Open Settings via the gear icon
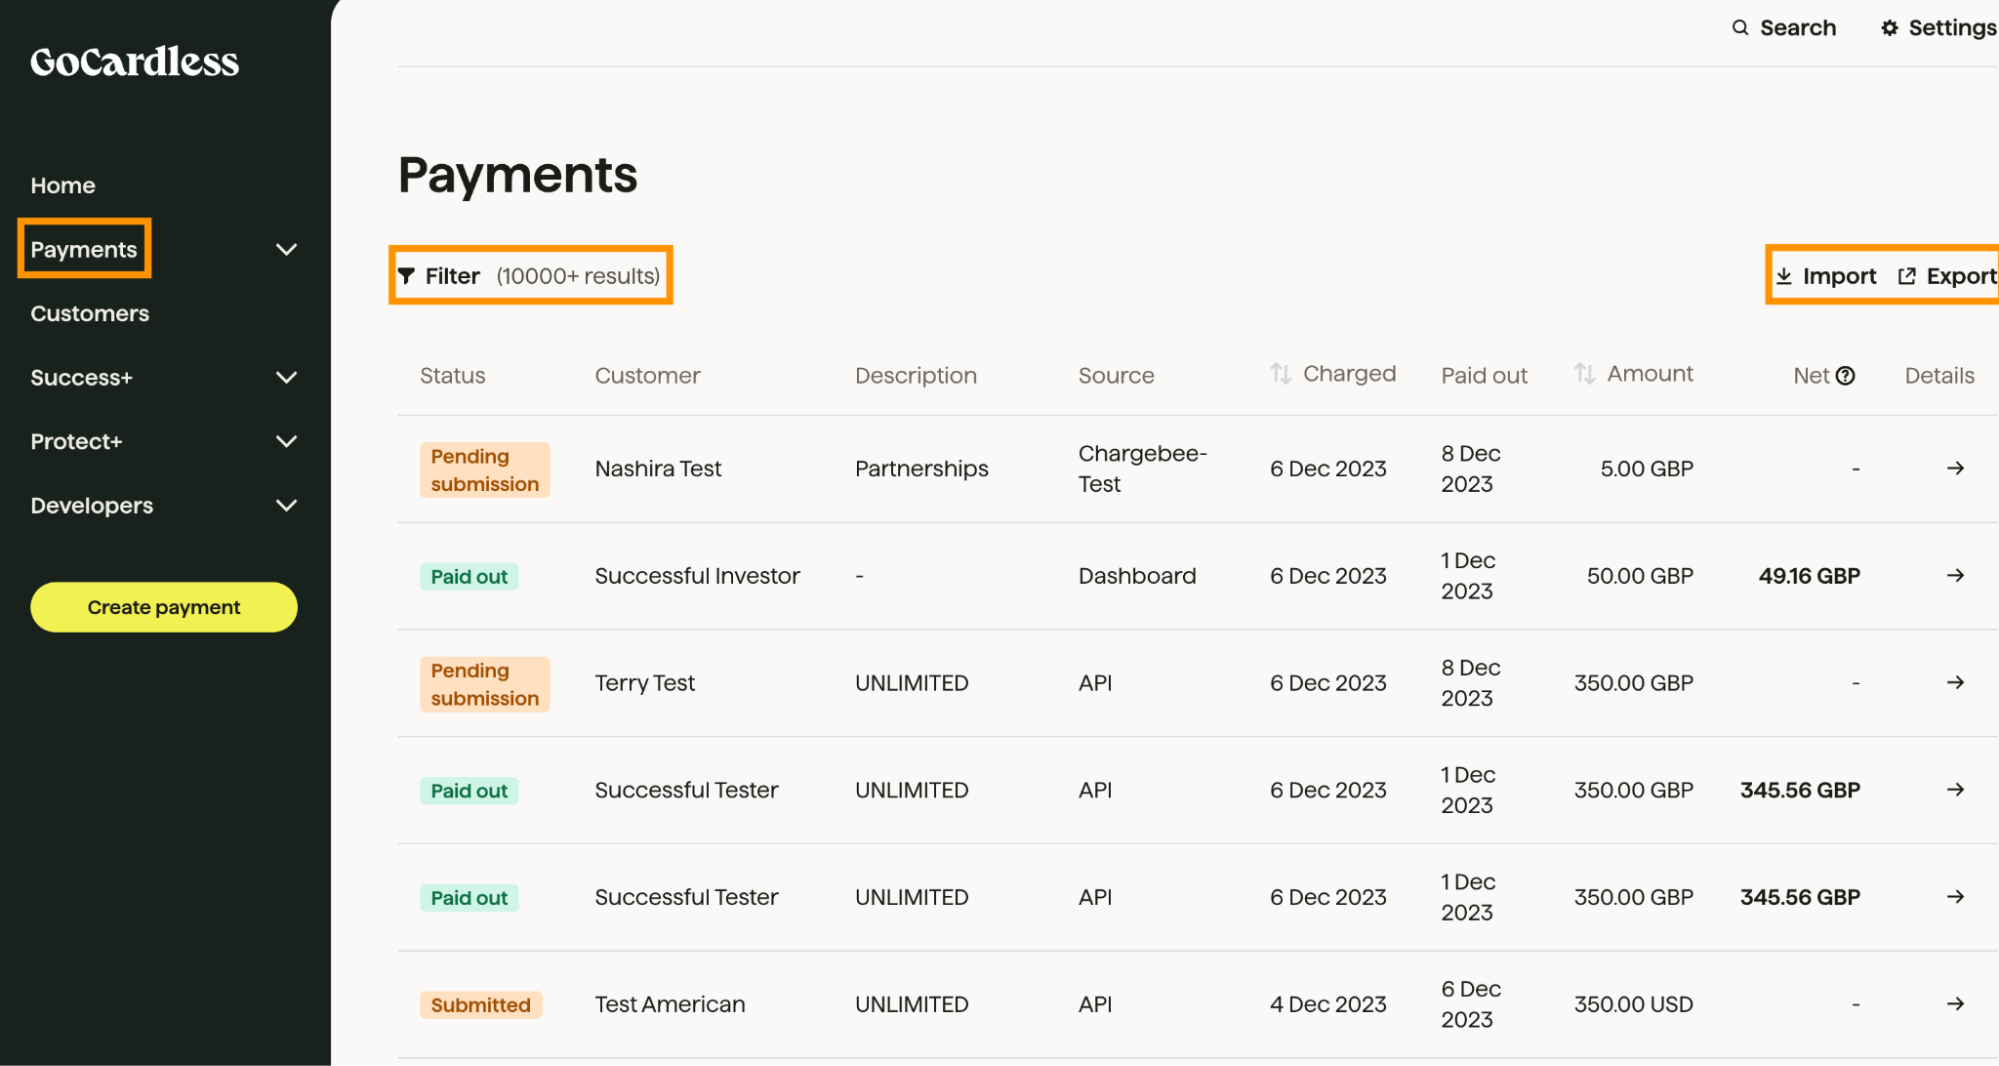 1890,27
